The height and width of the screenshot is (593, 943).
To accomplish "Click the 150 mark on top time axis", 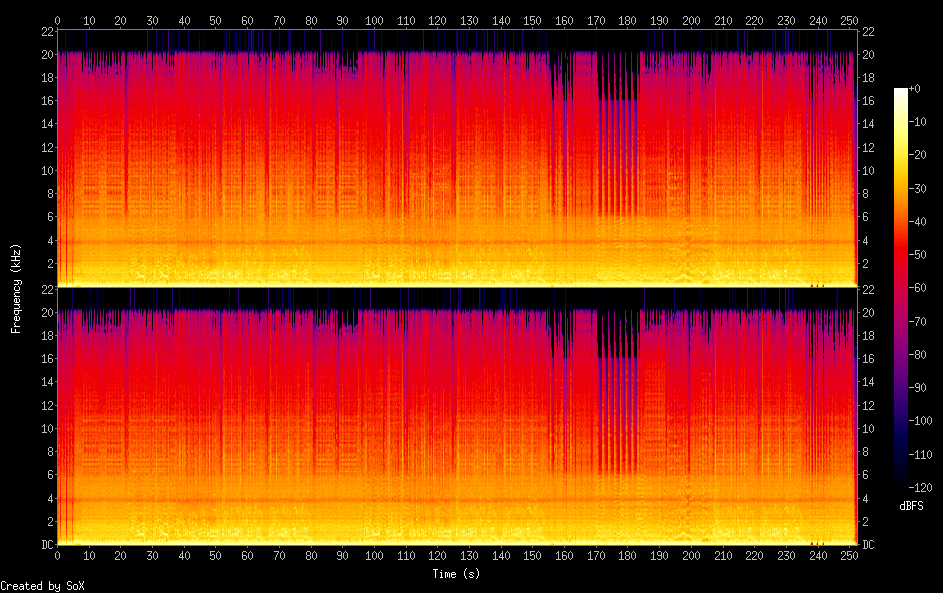I will click(533, 20).
